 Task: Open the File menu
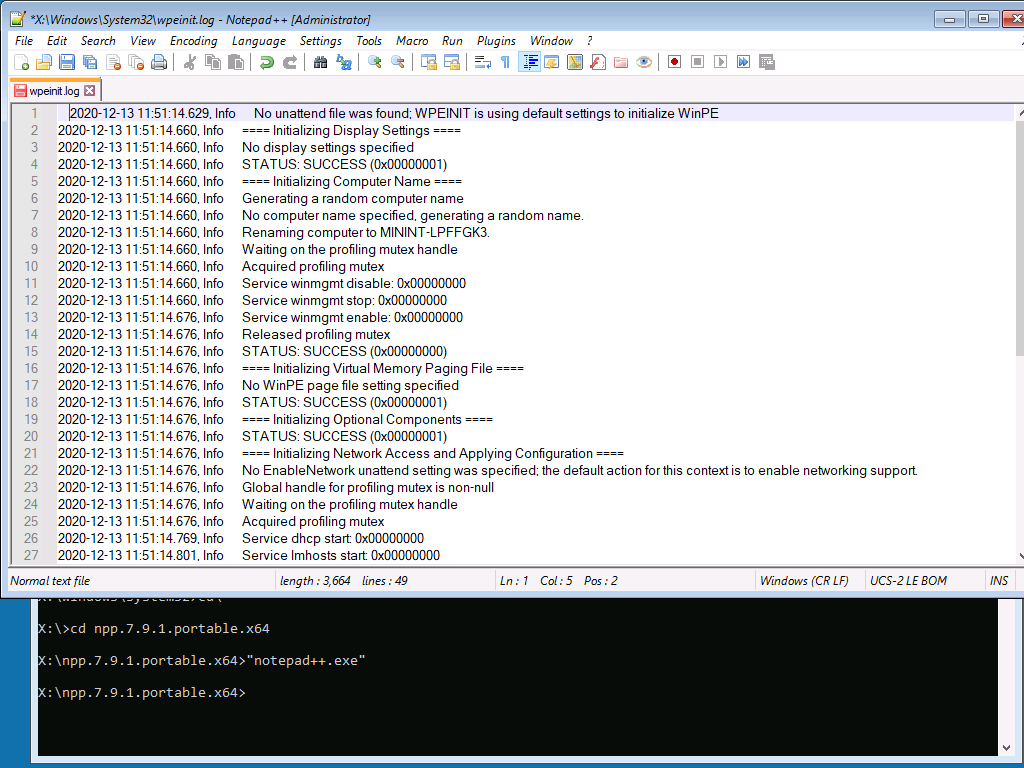(x=24, y=40)
